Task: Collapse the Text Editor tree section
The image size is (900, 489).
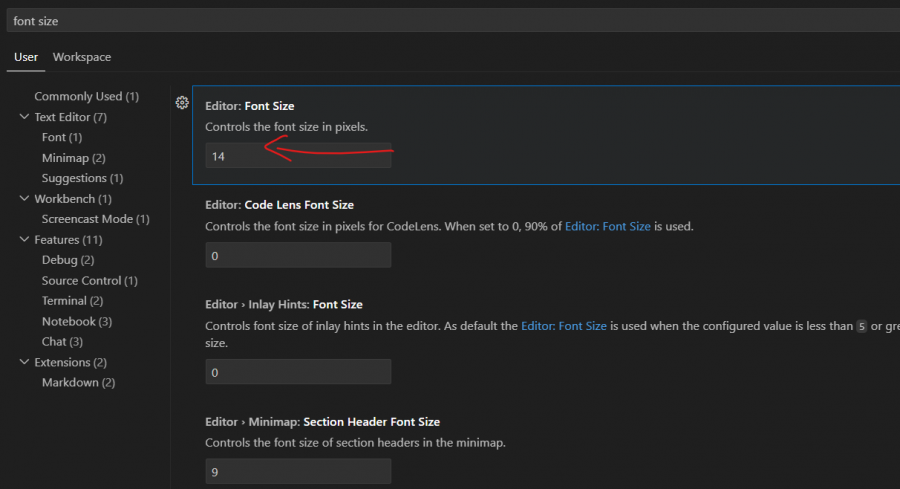Action: 24,117
